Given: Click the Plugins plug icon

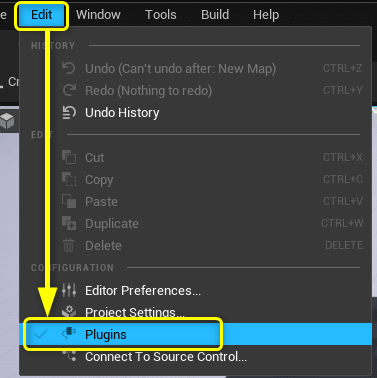Looking at the screenshot, I should [69, 334].
